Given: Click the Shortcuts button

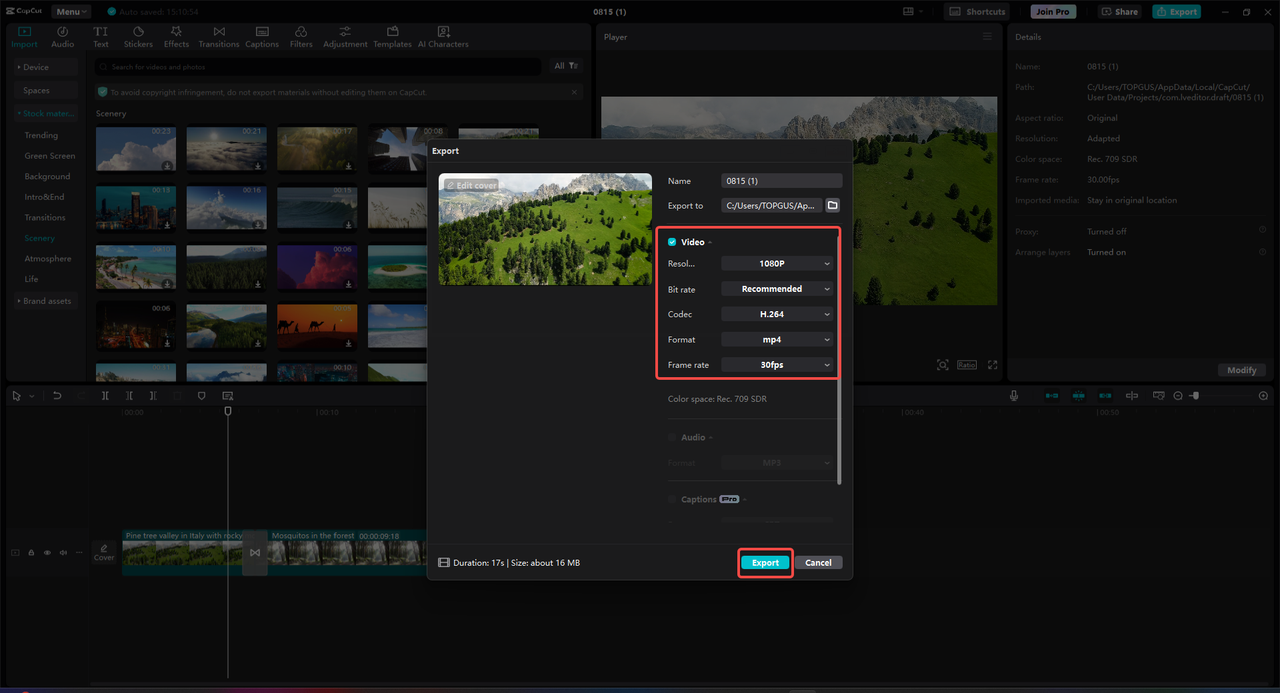Looking at the screenshot, I should 977,12.
